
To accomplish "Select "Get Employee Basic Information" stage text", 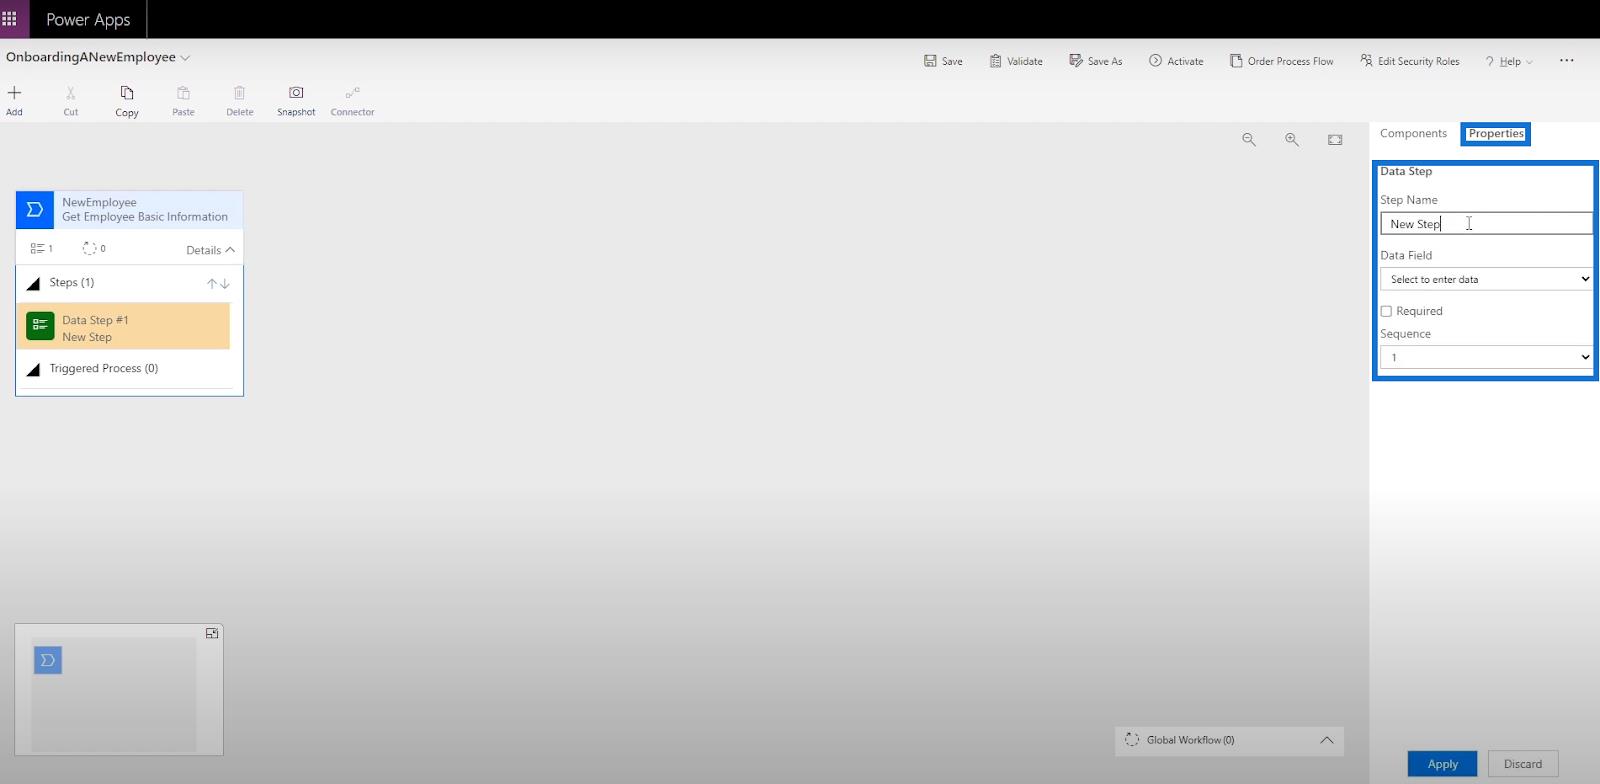I will pos(145,217).
